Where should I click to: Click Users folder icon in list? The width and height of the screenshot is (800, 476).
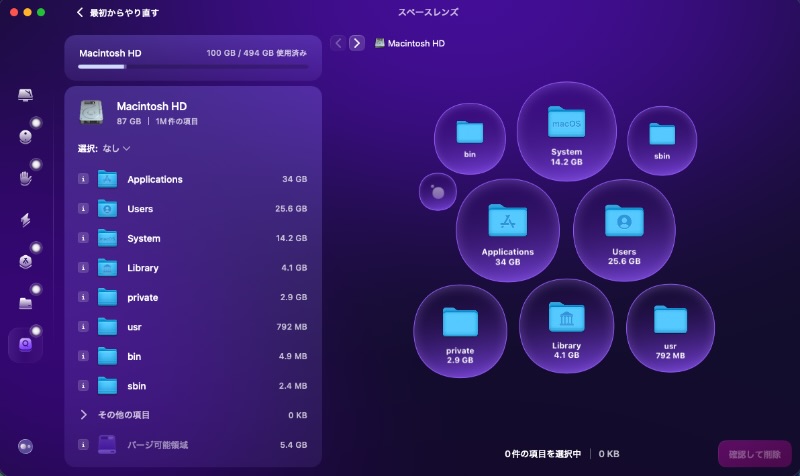tap(107, 209)
